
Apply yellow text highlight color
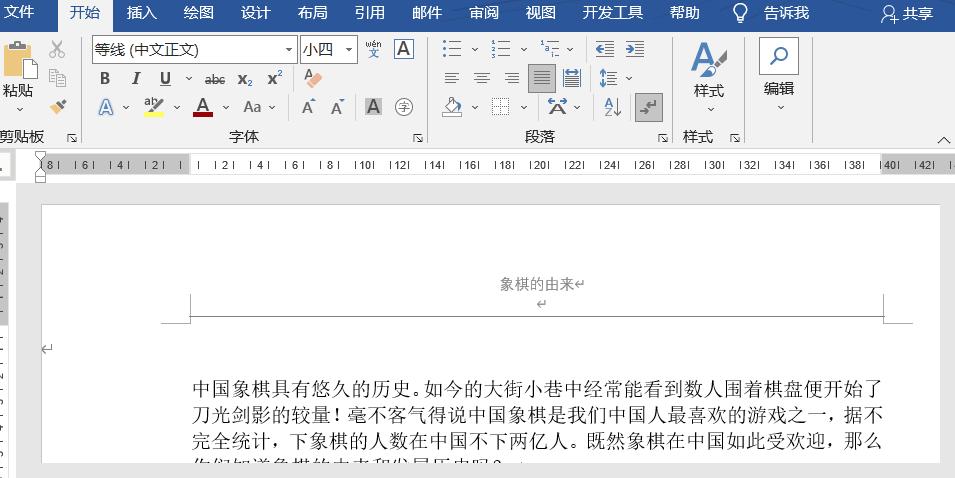click(x=153, y=107)
